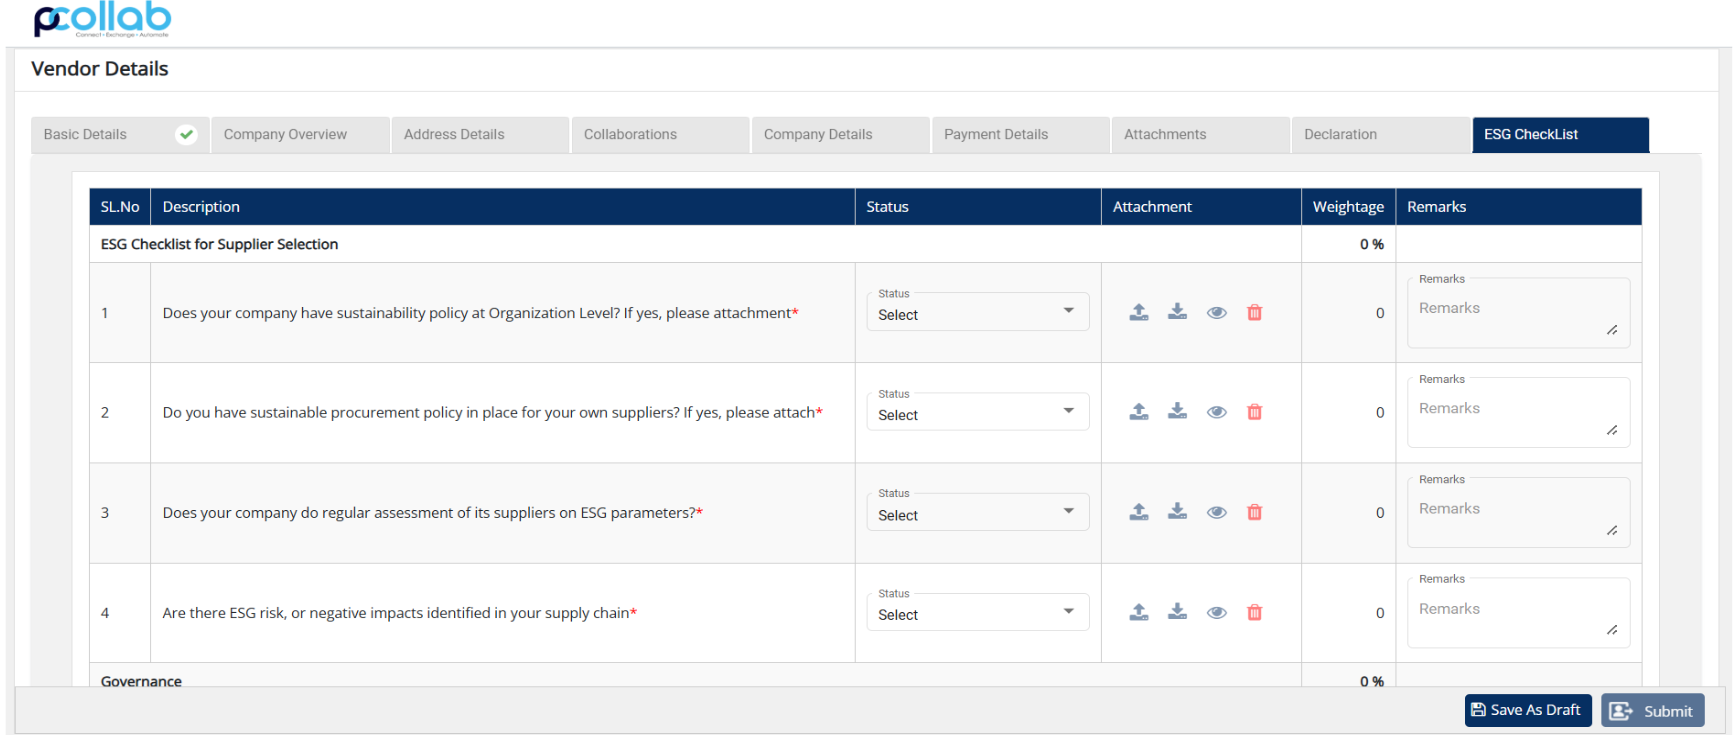1735x735 pixels.
Task: Open the Address Details tab
Action: (x=480, y=135)
